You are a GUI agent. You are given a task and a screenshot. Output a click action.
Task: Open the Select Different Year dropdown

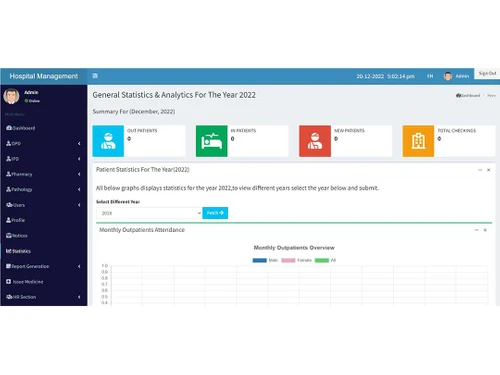coord(149,213)
